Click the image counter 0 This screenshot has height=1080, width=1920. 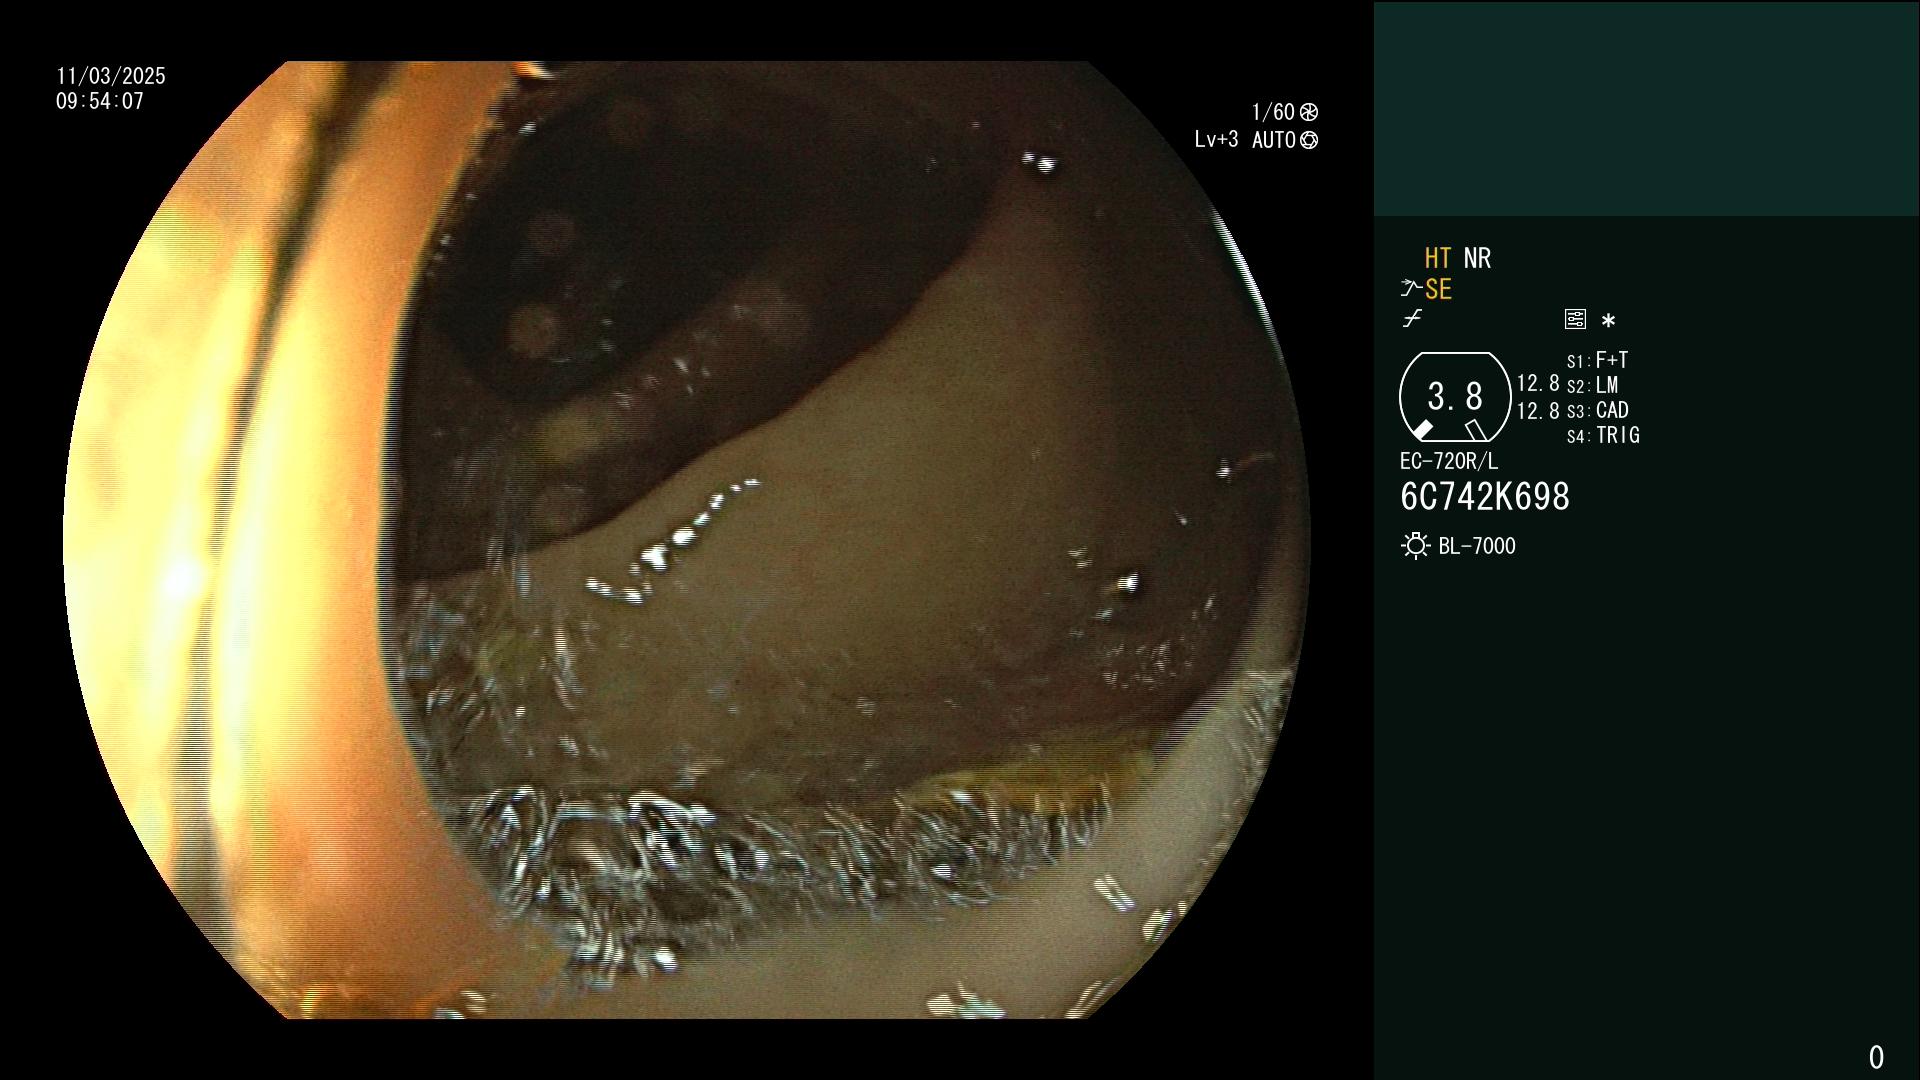1876,1057
